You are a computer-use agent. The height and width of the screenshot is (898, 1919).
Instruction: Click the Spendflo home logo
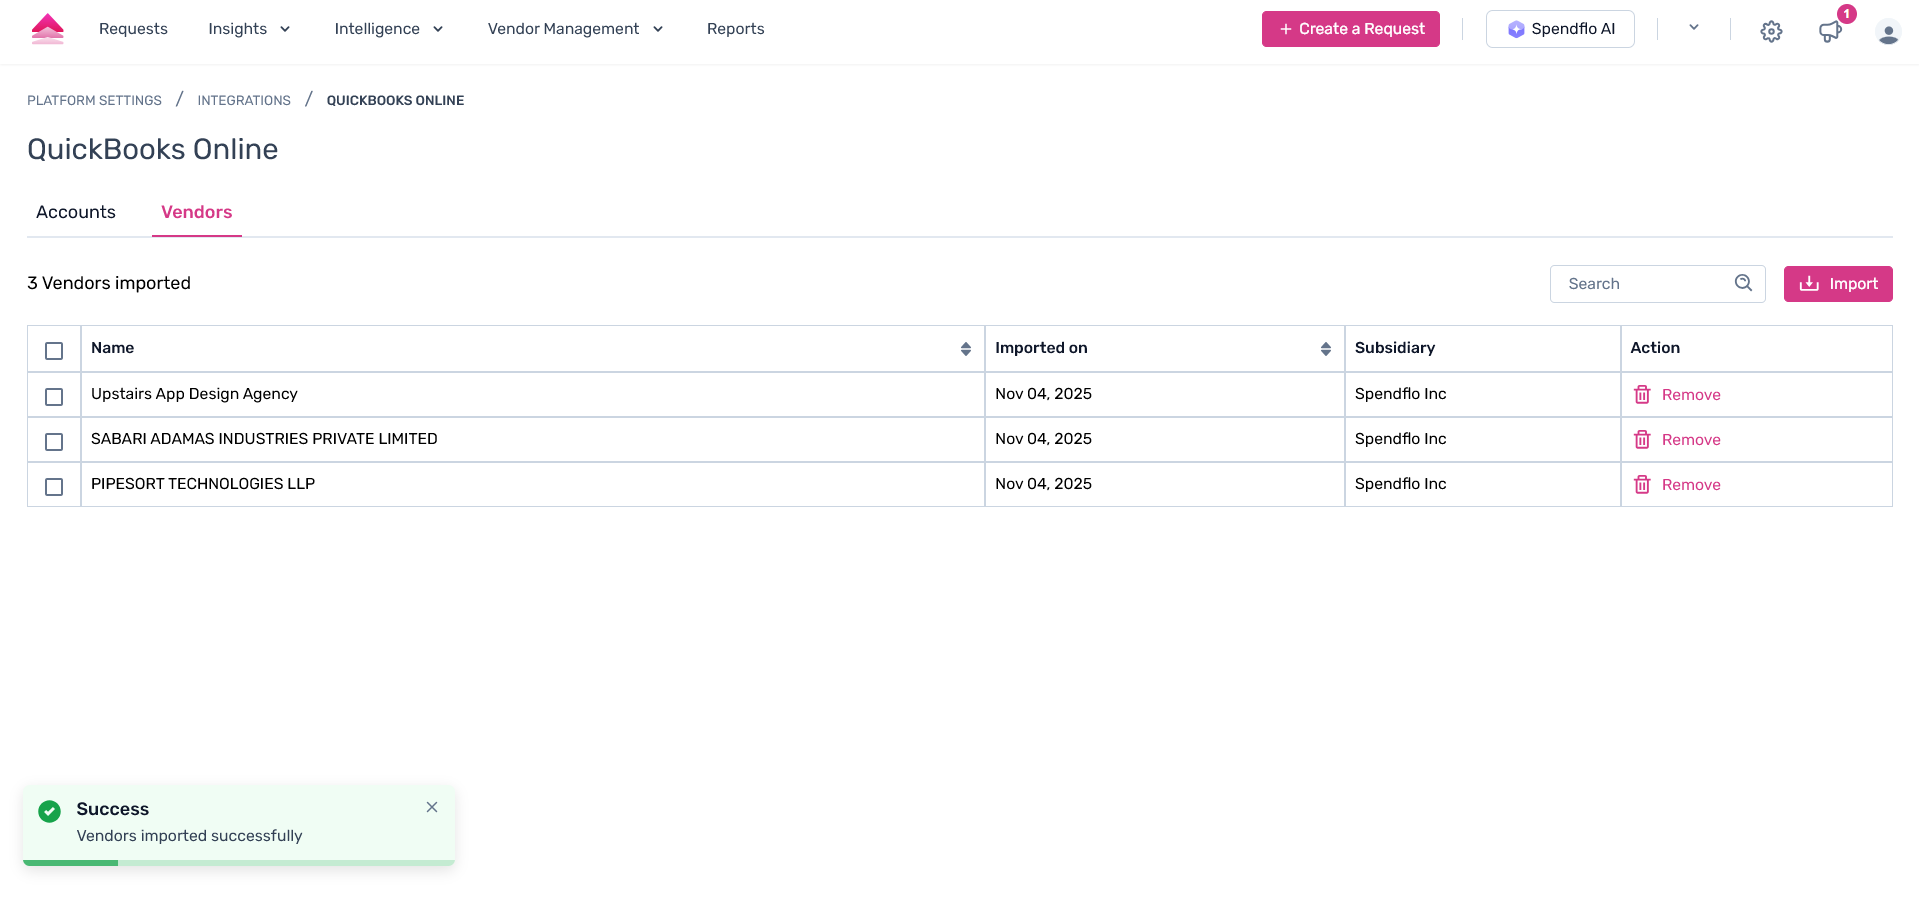pyautogui.click(x=48, y=29)
